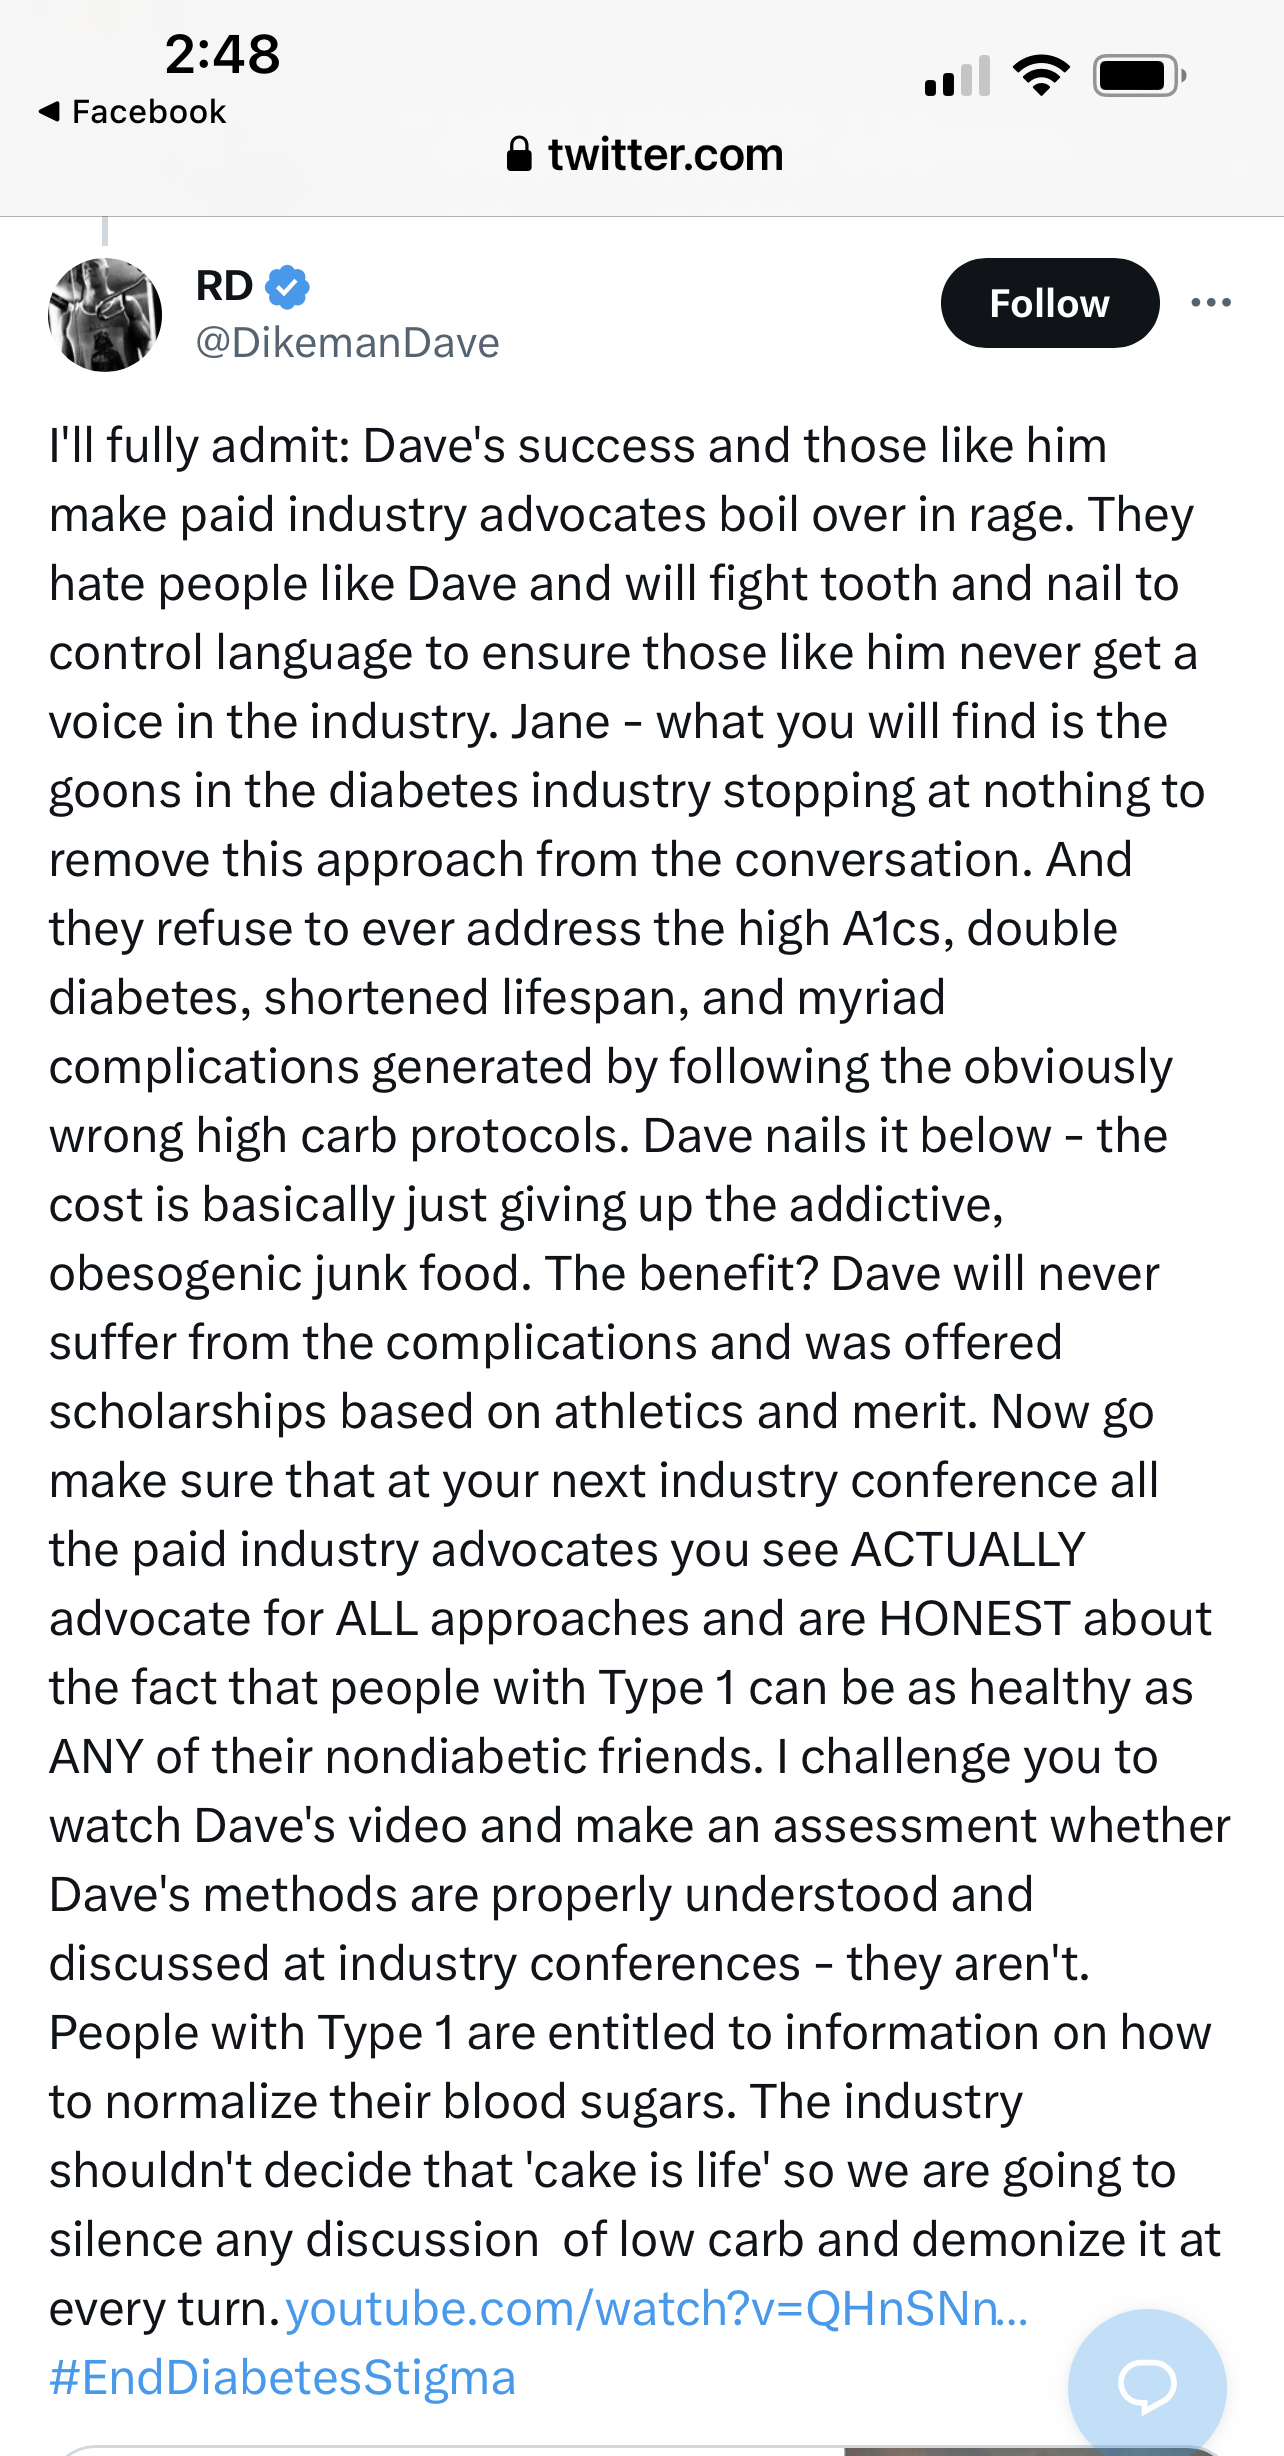
Task: Click the padlock icon in address bar
Action: [519, 155]
